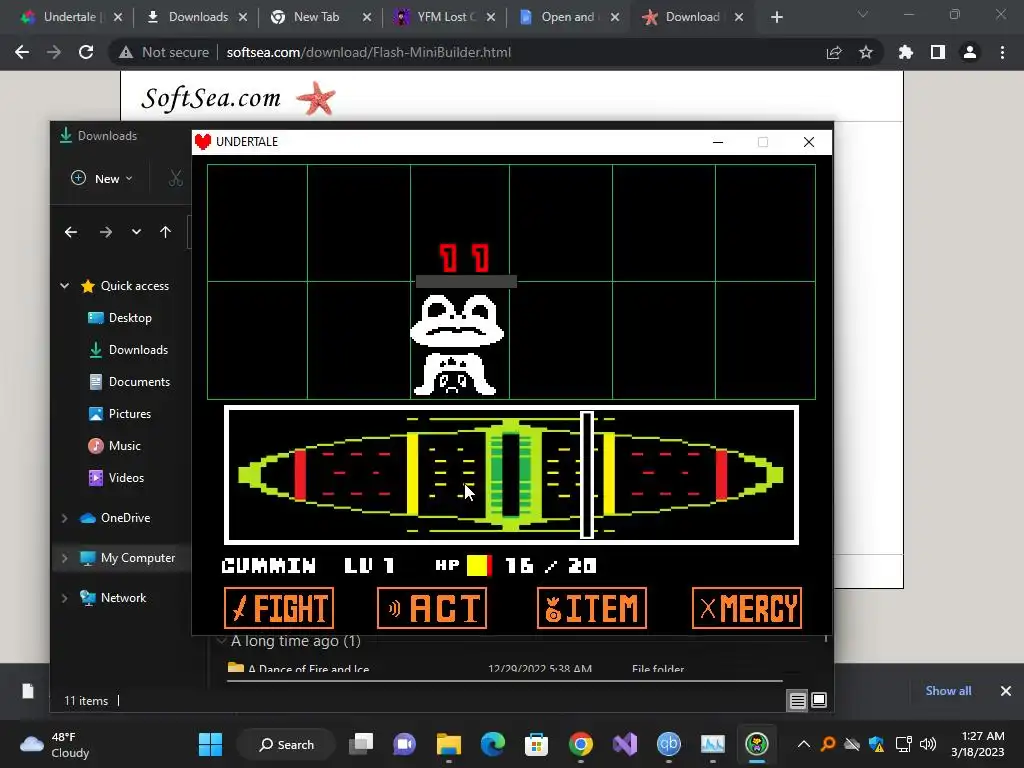1024x768 pixels.
Task: Click the Not secure warning icon
Action: 125,52
